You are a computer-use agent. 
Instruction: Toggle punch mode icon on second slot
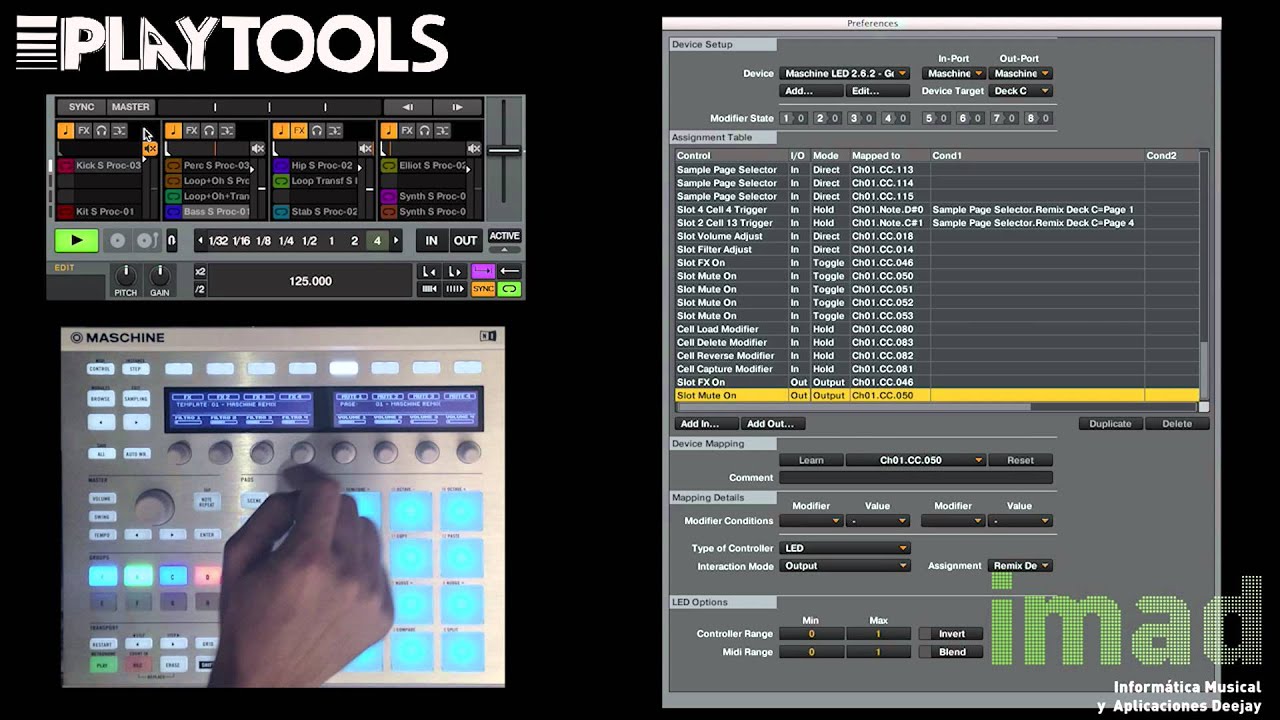227,130
